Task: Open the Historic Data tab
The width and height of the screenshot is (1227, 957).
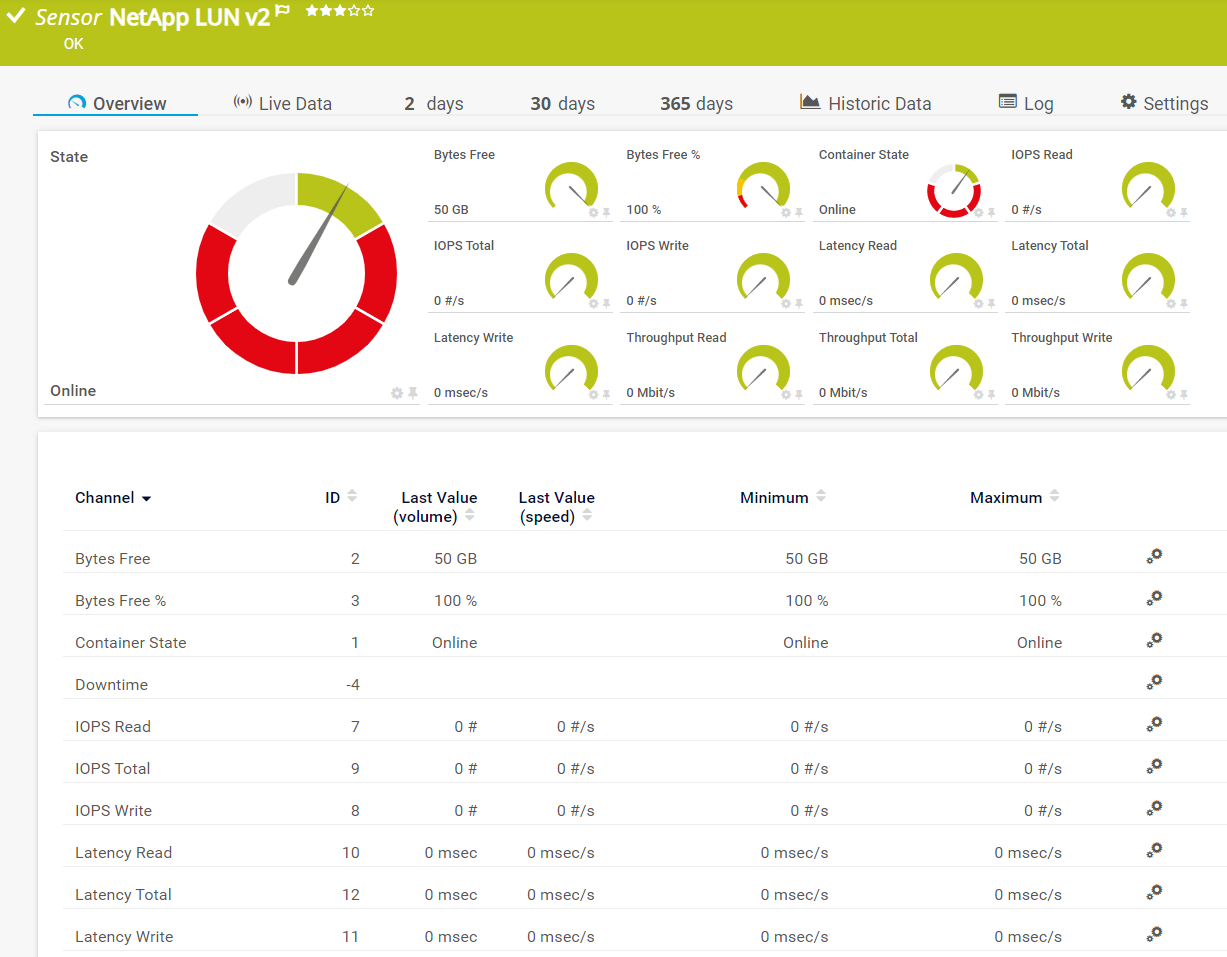Action: (866, 103)
